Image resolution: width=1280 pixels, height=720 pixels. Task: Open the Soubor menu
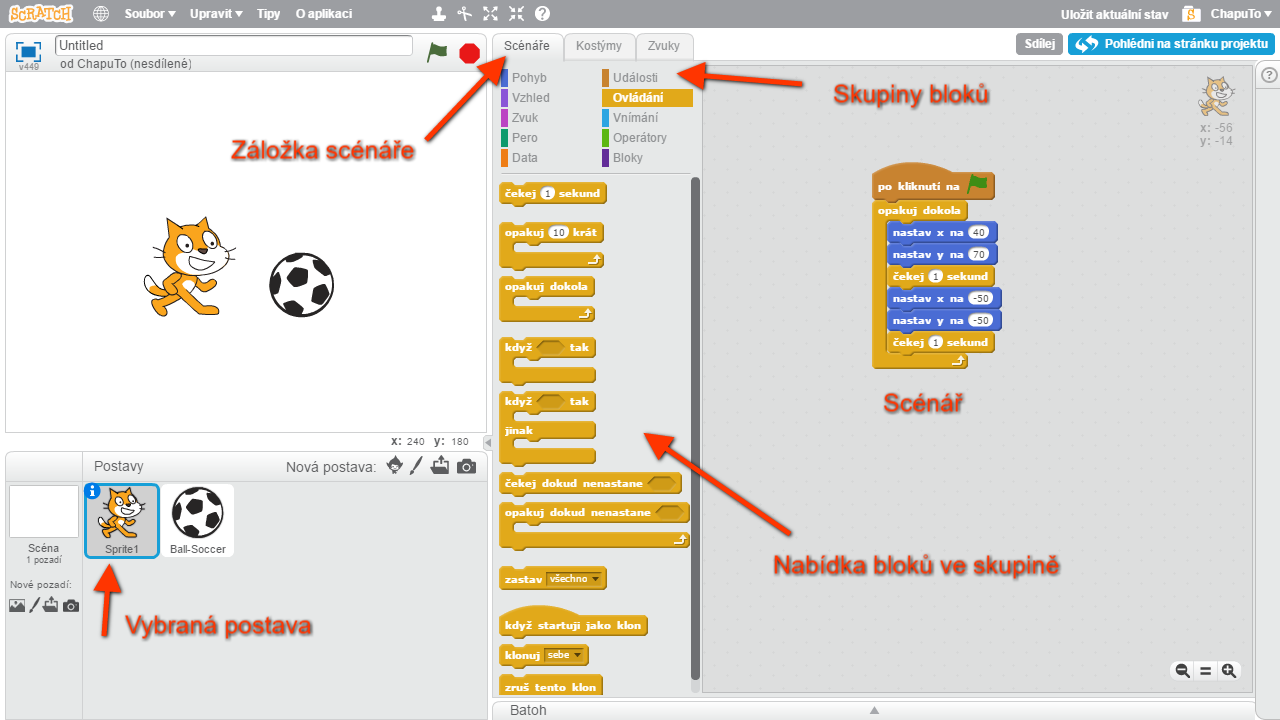(x=150, y=14)
